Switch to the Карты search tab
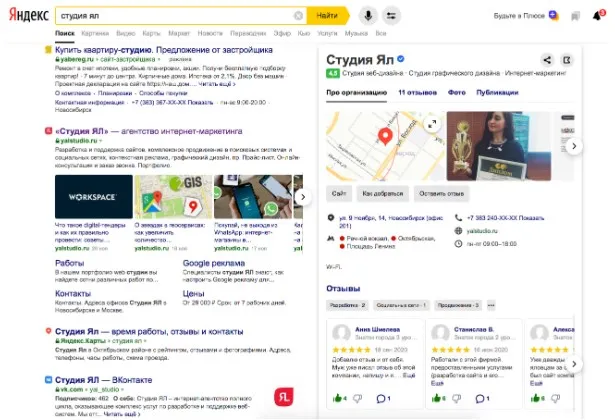Screen dimensions: 615x420 click(151, 33)
